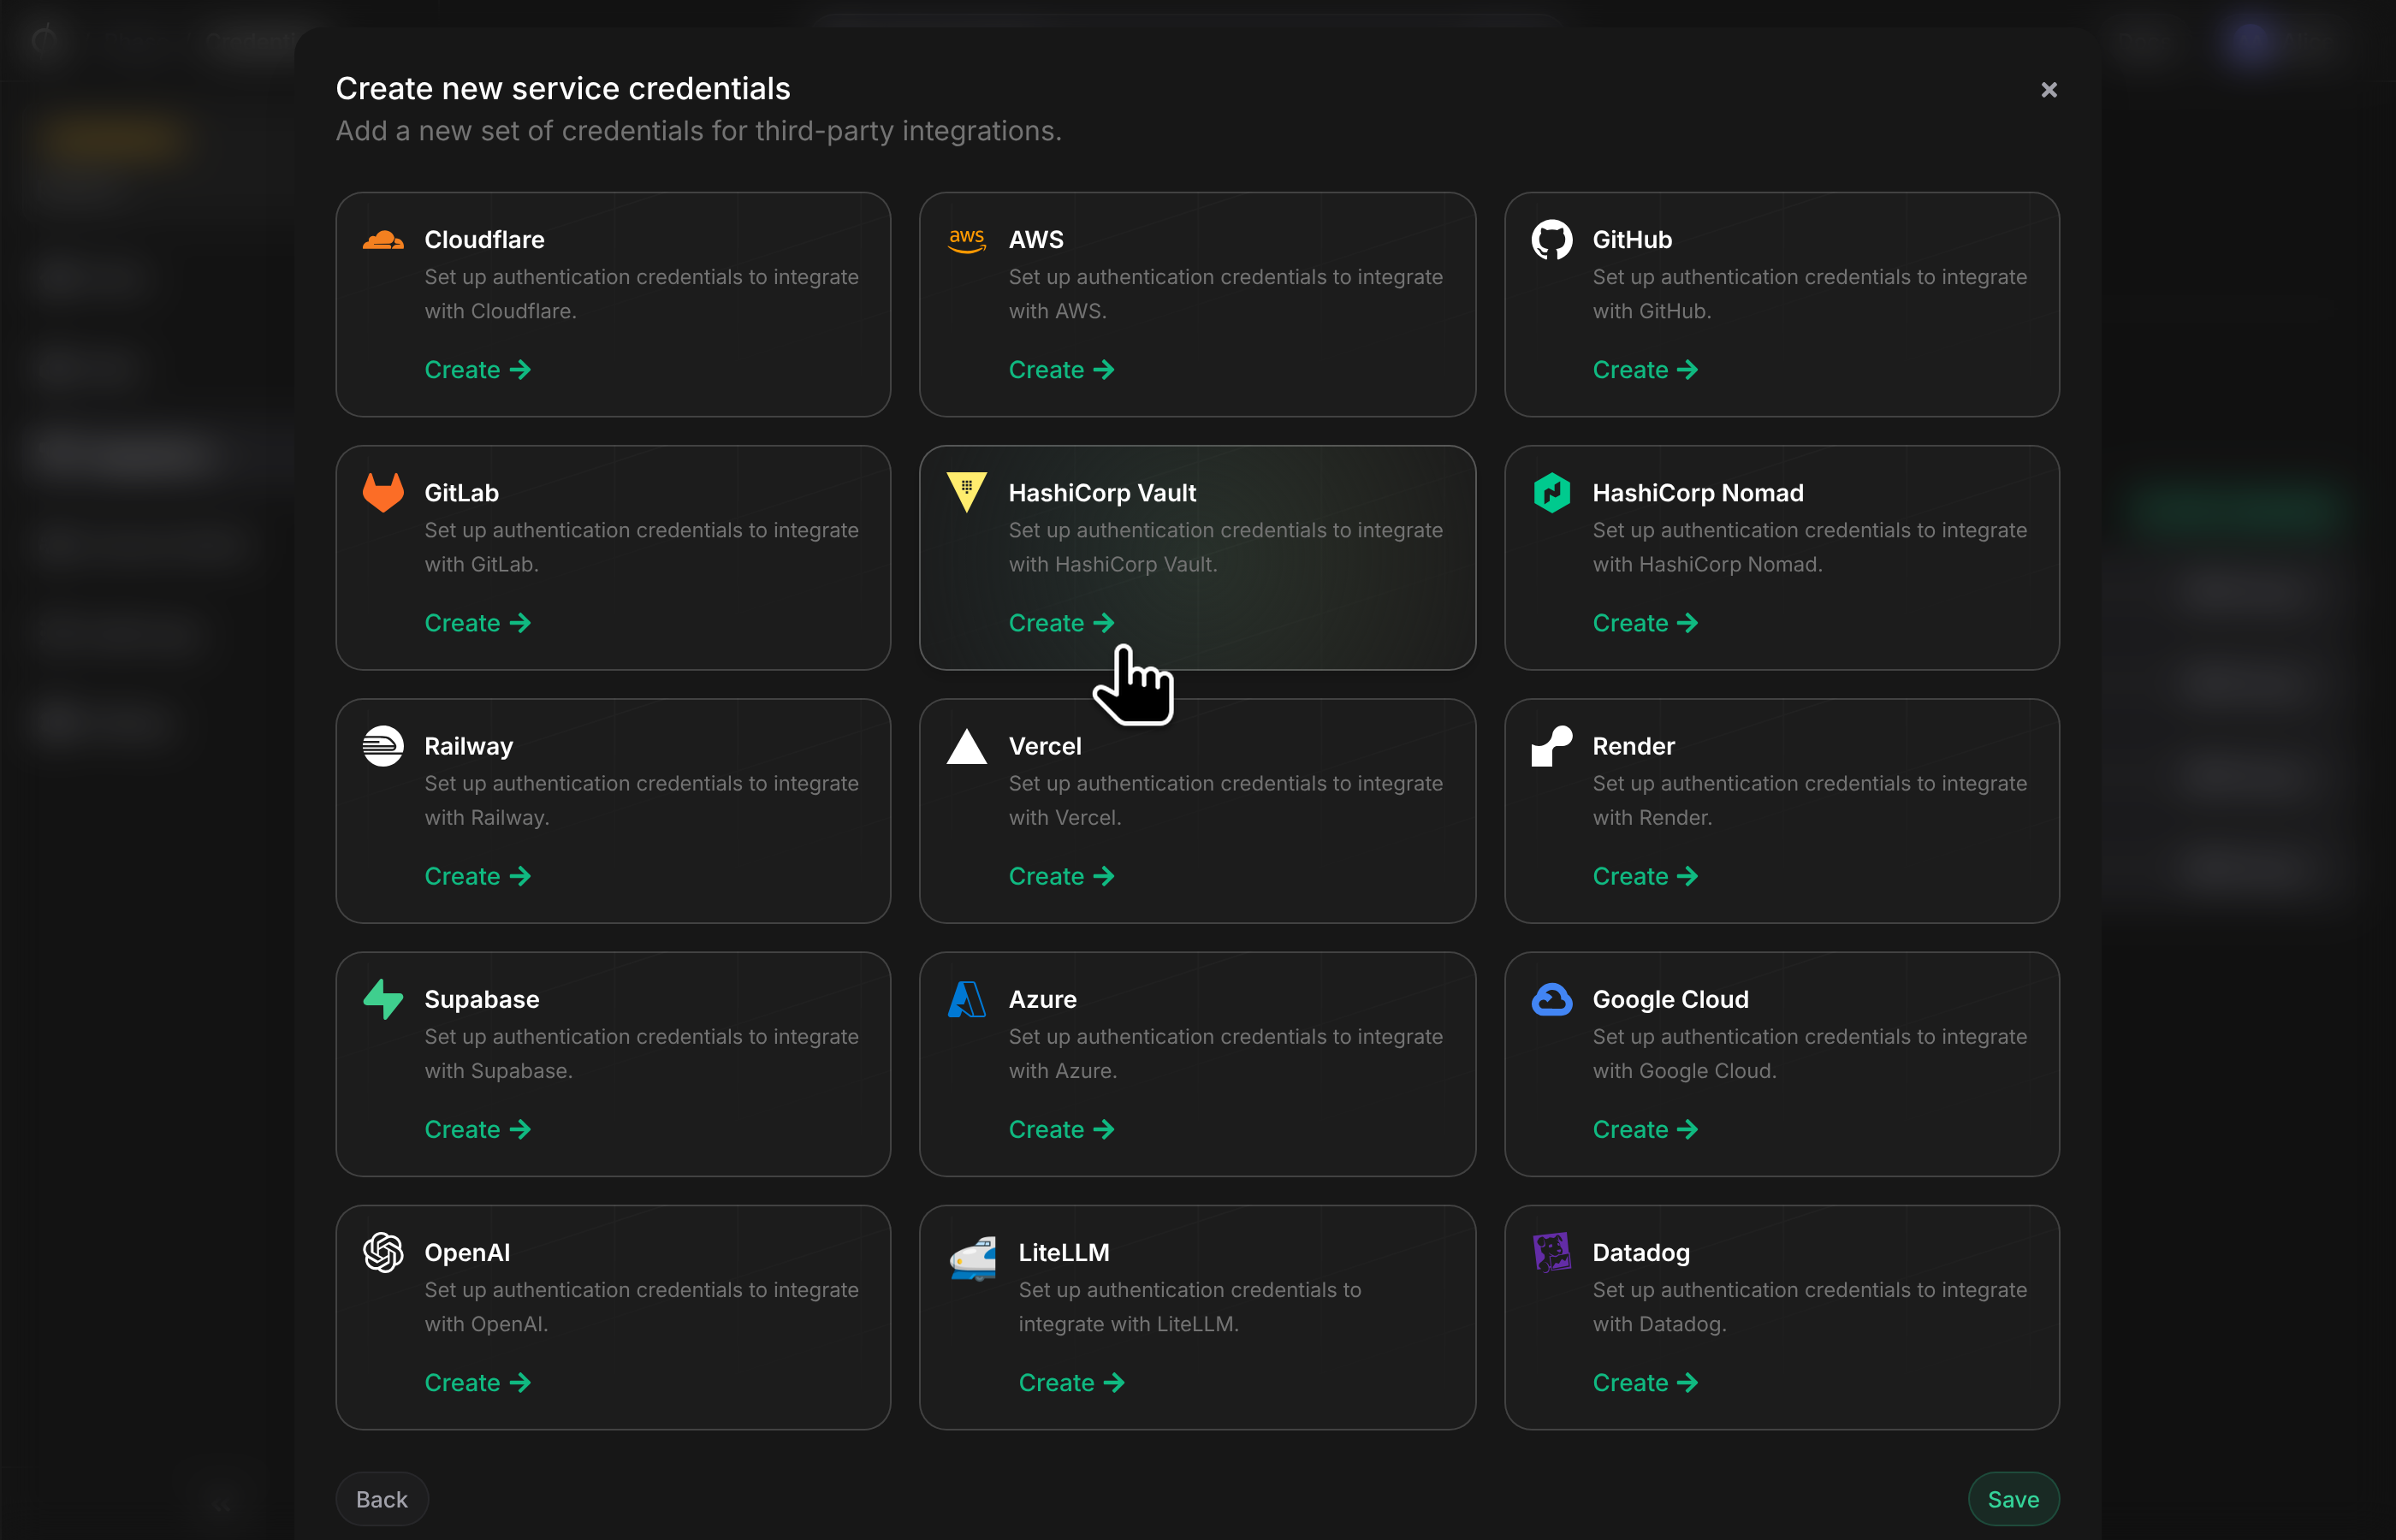Create Railway credentials
The height and width of the screenshot is (1540, 2396).
(x=477, y=876)
